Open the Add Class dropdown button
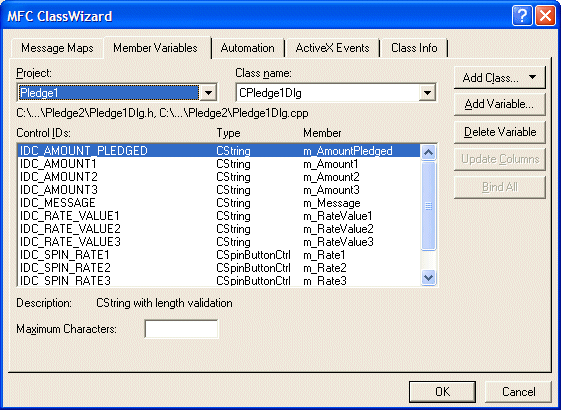Screen dimensions: 561x410 pos(499,77)
